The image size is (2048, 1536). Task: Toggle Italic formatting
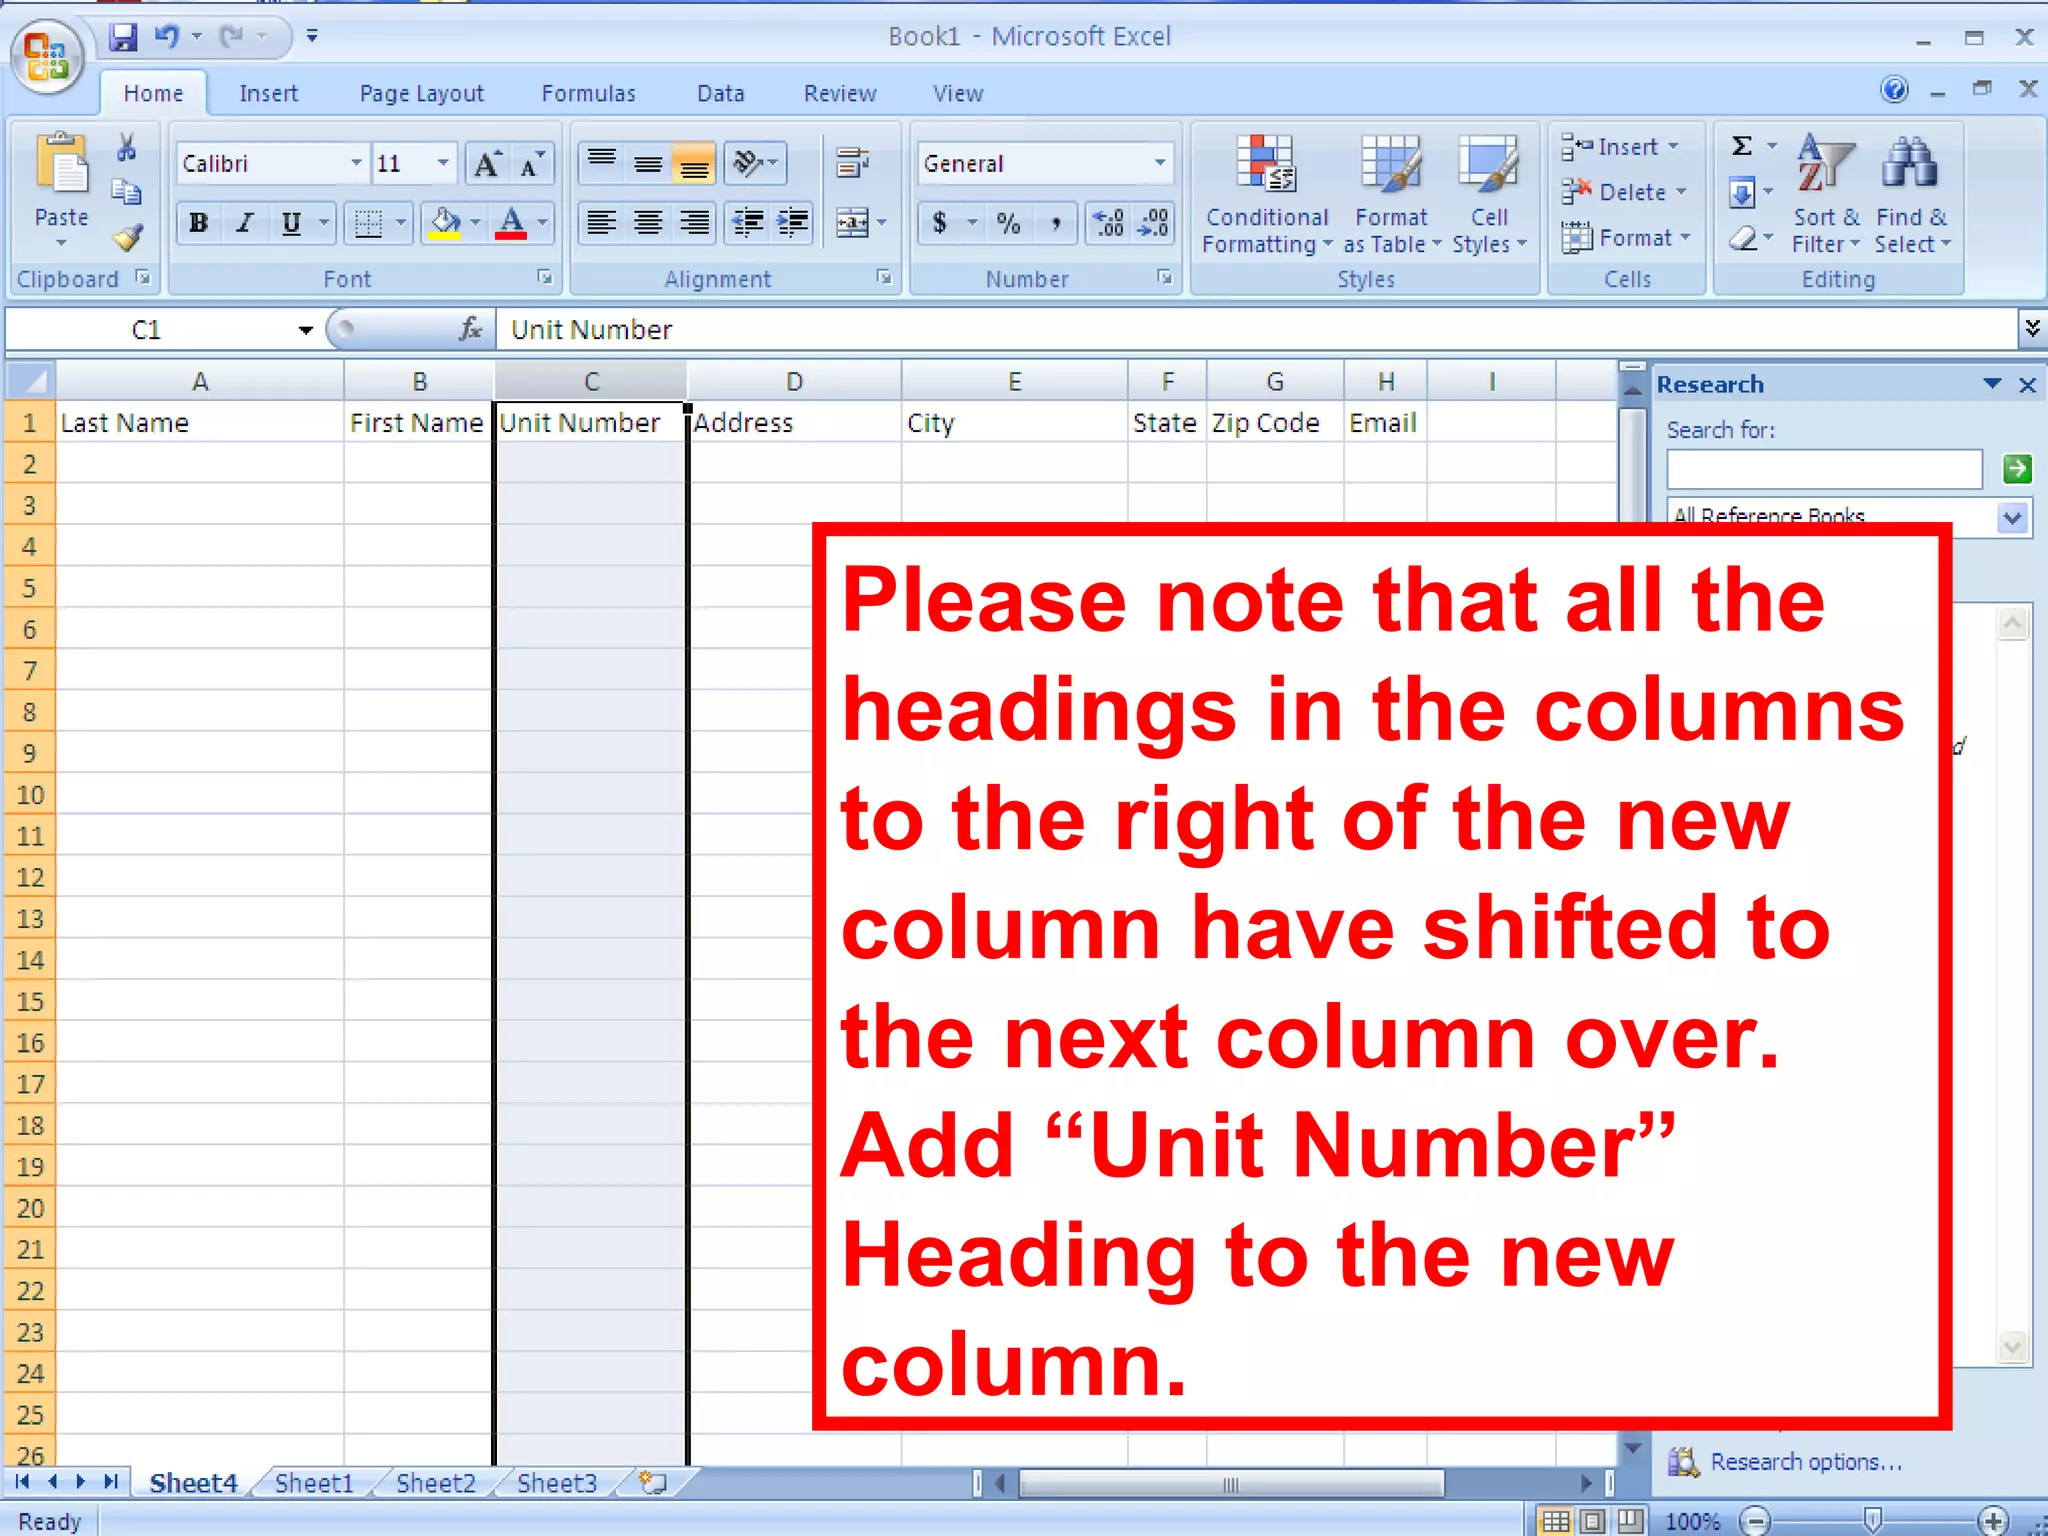tap(245, 223)
